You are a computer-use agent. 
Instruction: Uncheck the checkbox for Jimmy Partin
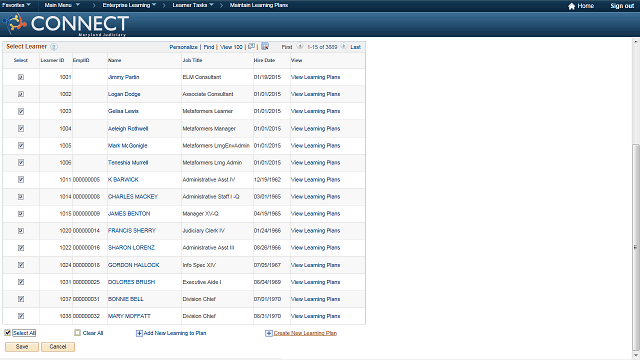pos(21,77)
